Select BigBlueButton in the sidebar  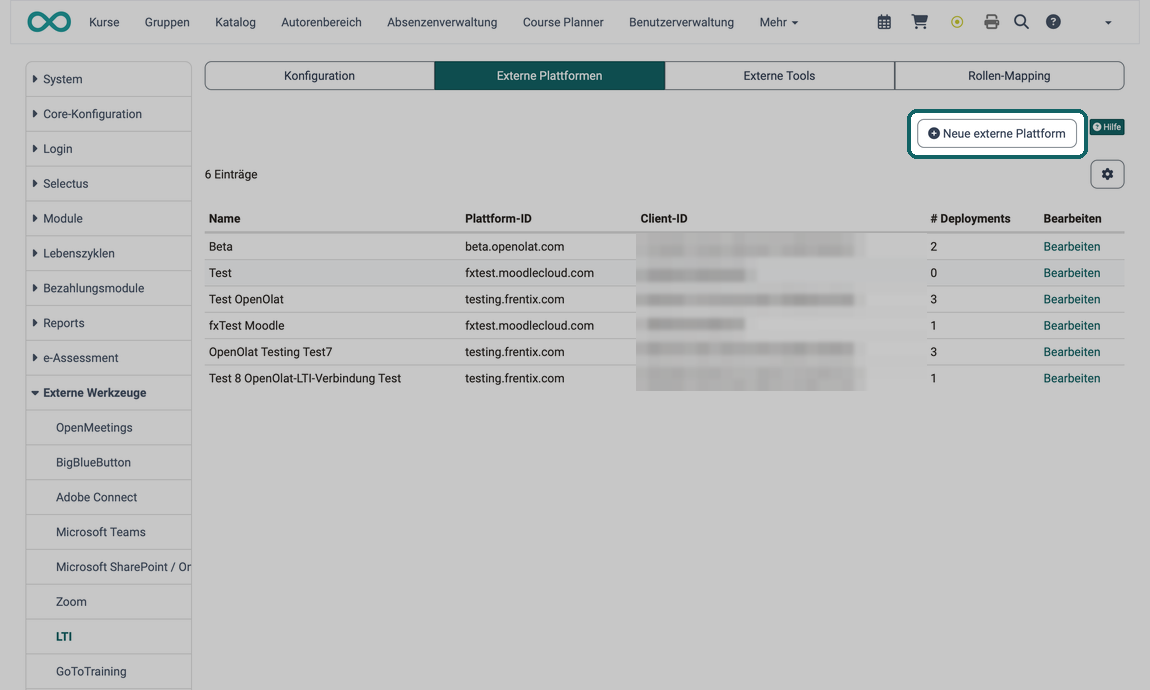(109, 462)
